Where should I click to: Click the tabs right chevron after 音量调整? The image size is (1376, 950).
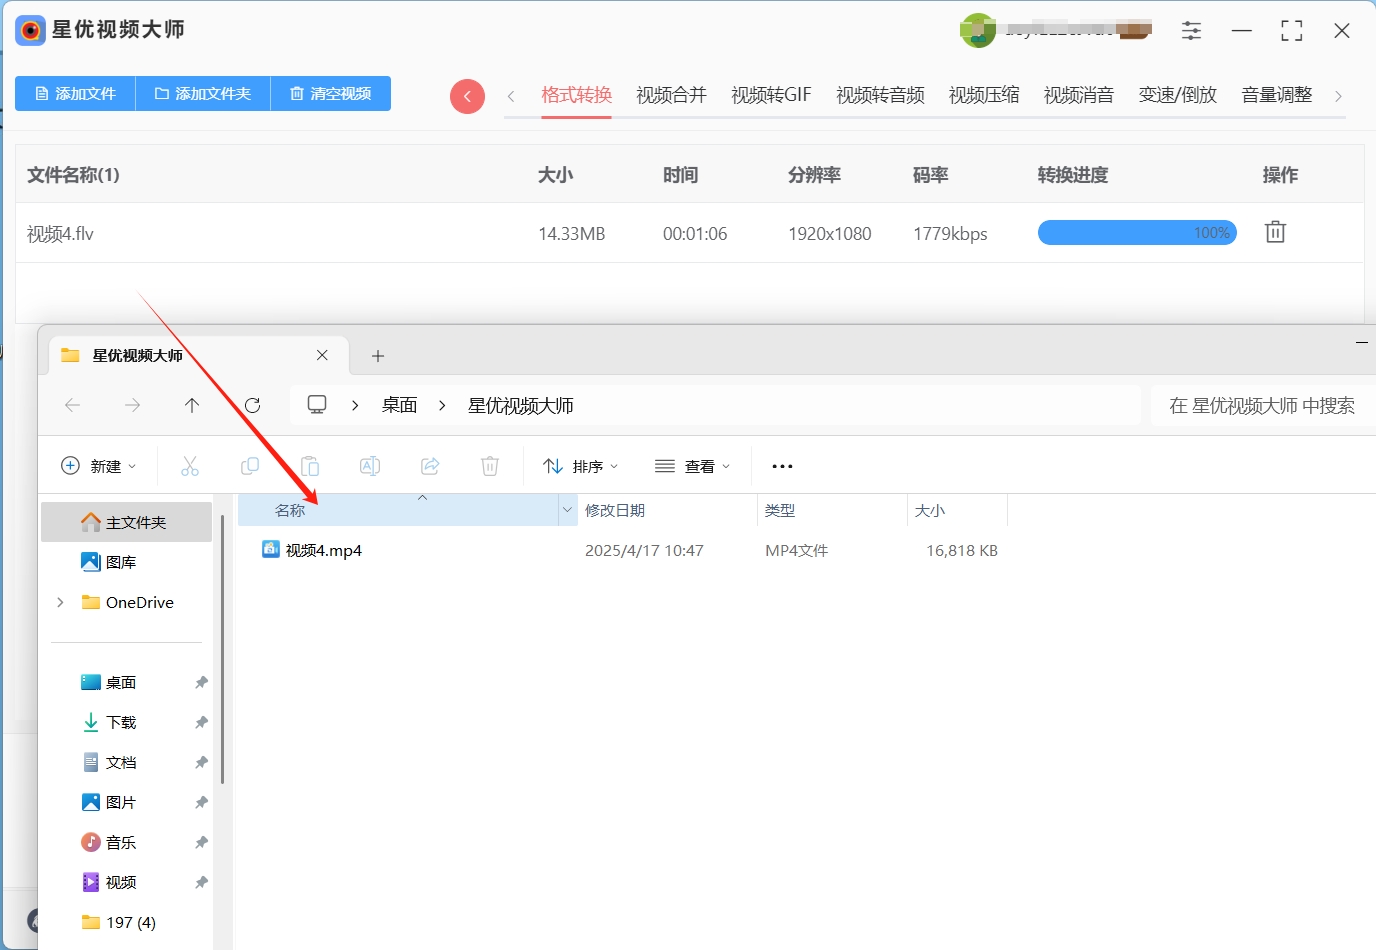1338,96
